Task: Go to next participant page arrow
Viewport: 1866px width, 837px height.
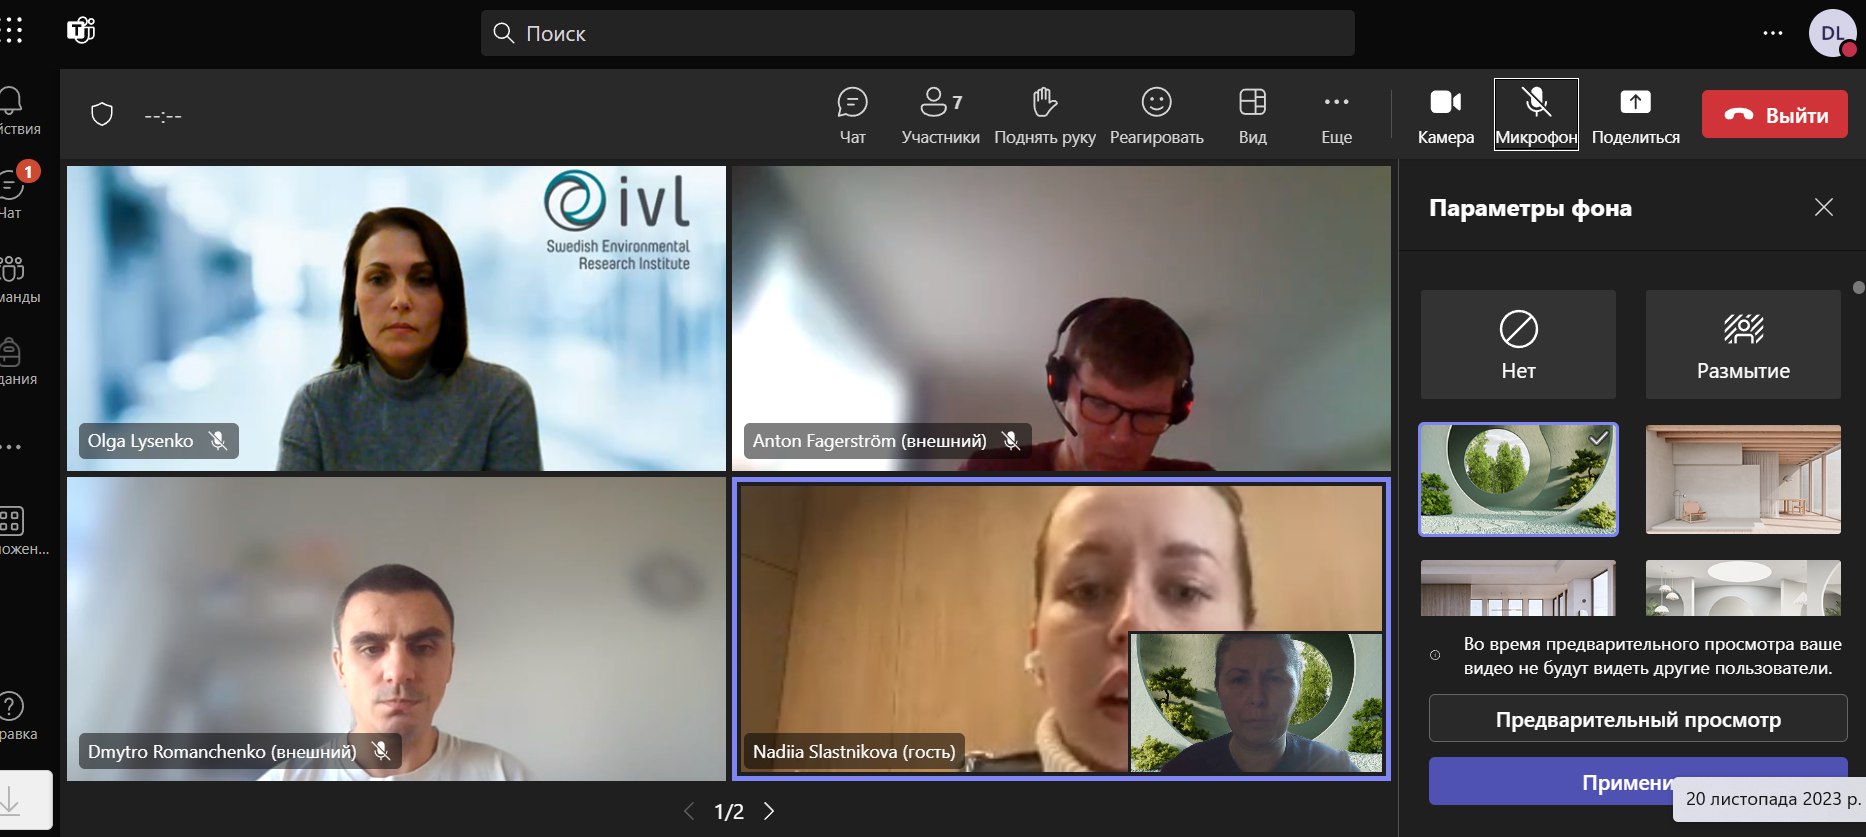Action: (x=769, y=811)
